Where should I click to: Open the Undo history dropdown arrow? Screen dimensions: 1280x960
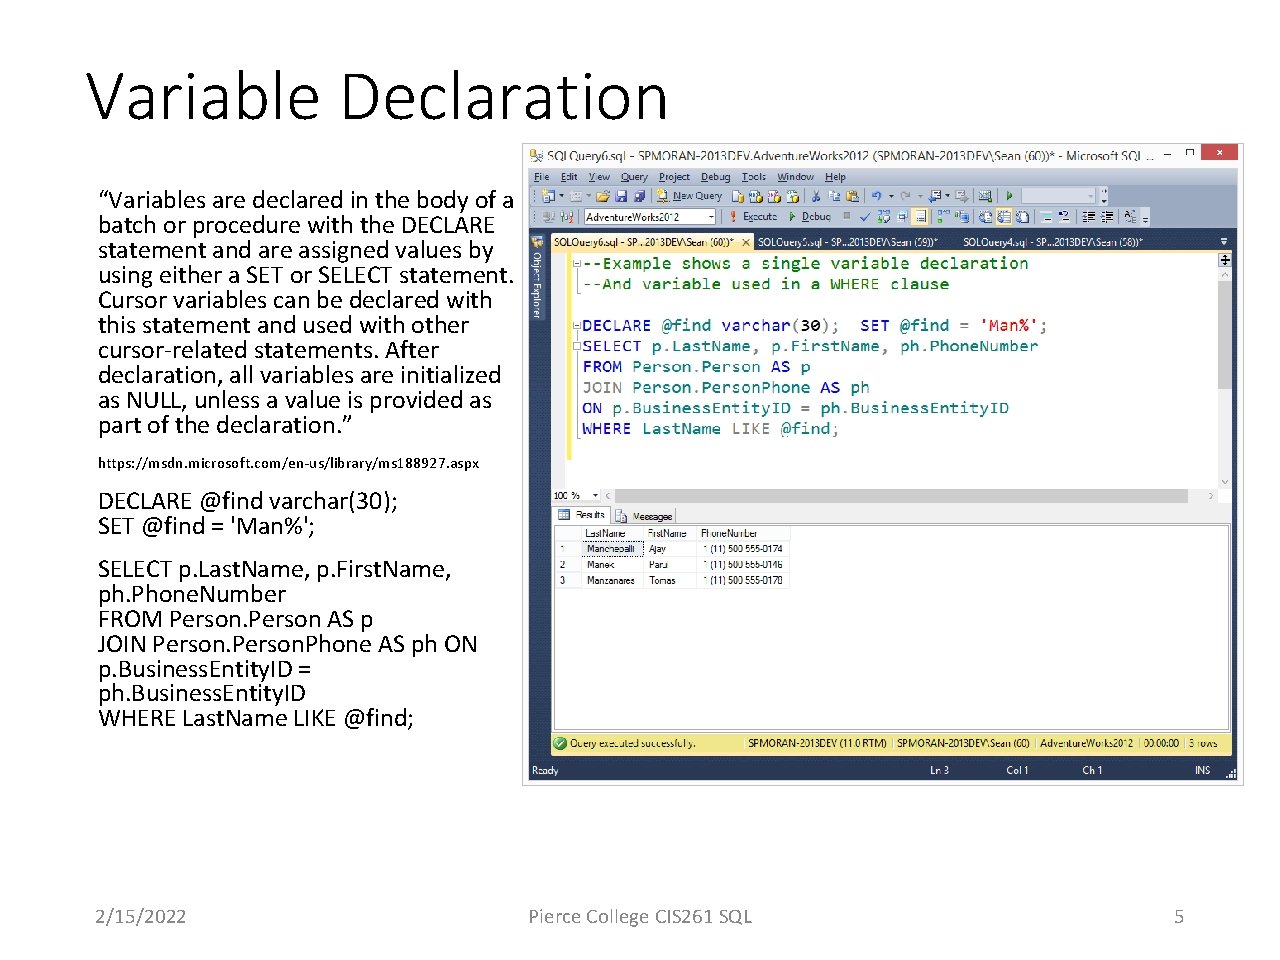pyautogui.click(x=891, y=196)
